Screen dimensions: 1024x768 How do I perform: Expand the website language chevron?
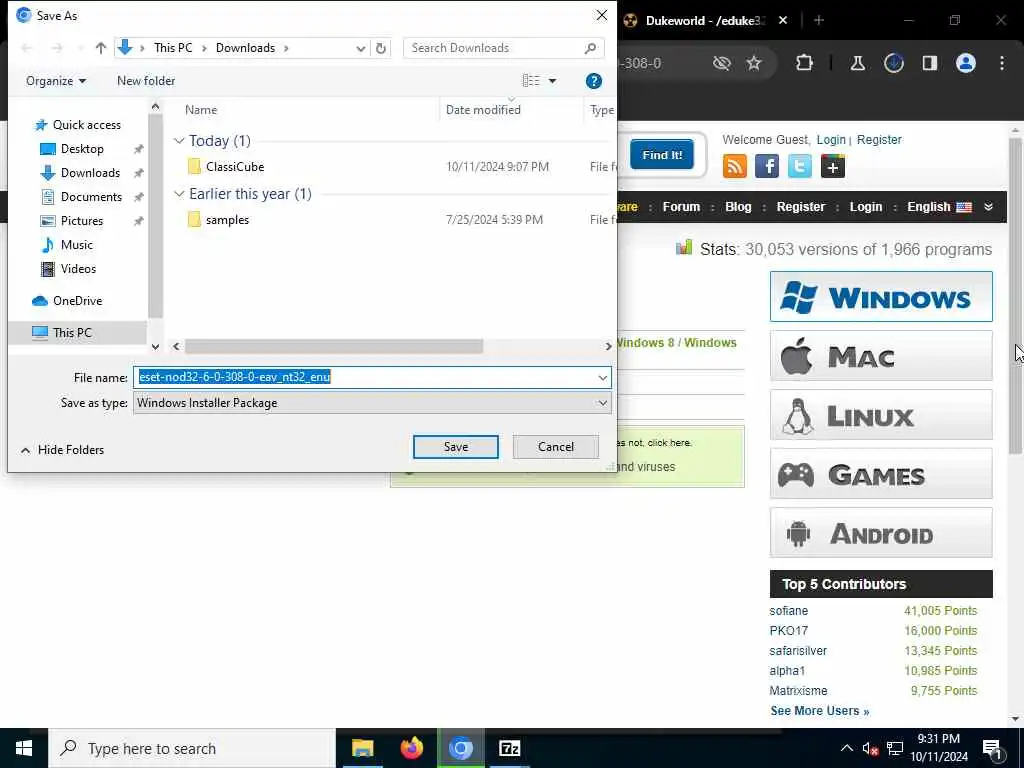tap(989, 206)
